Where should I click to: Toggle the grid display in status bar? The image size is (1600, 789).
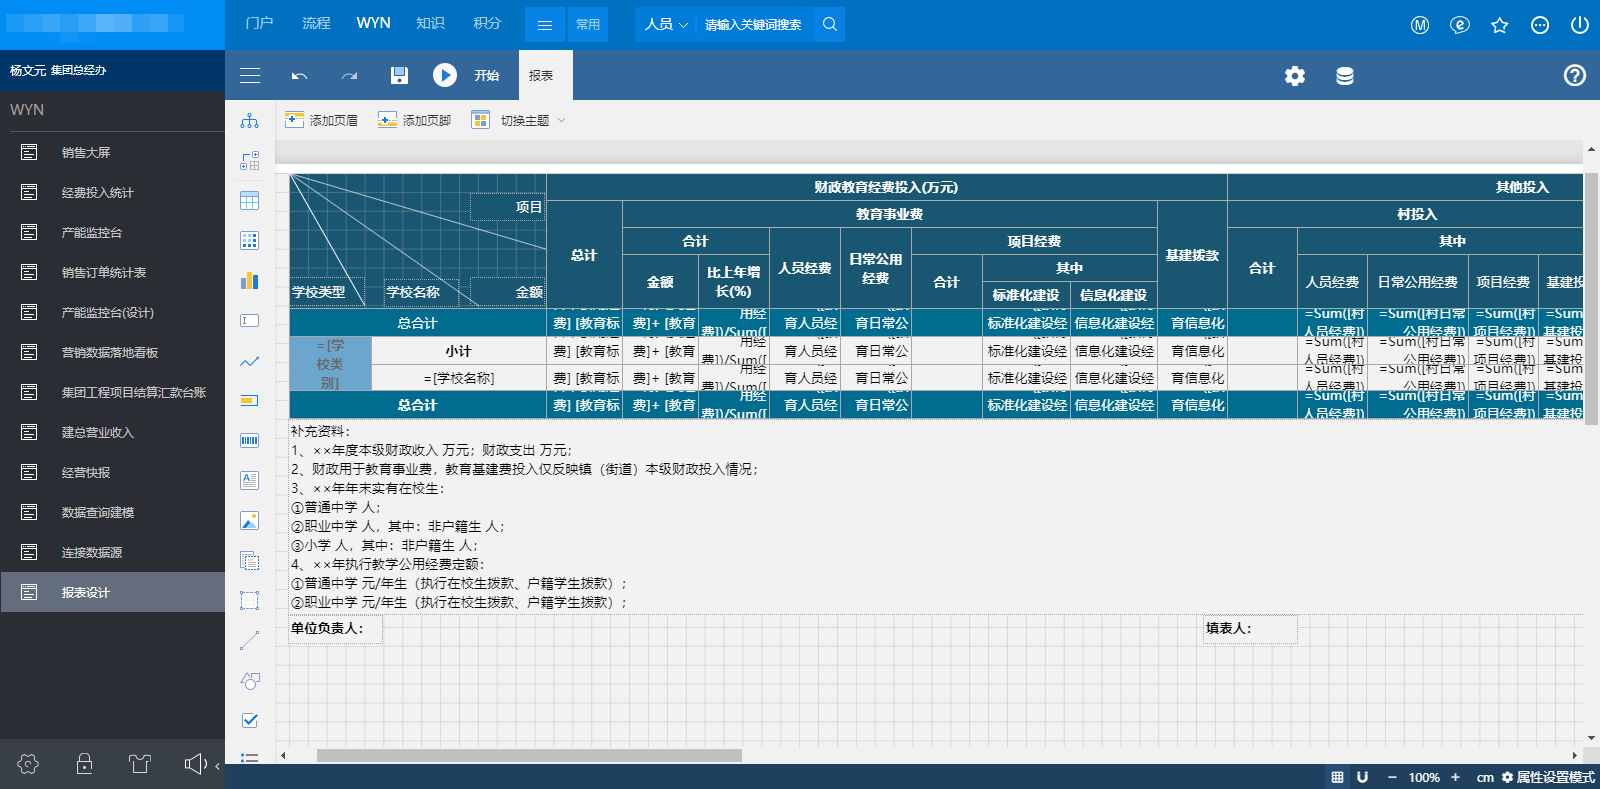click(1337, 777)
